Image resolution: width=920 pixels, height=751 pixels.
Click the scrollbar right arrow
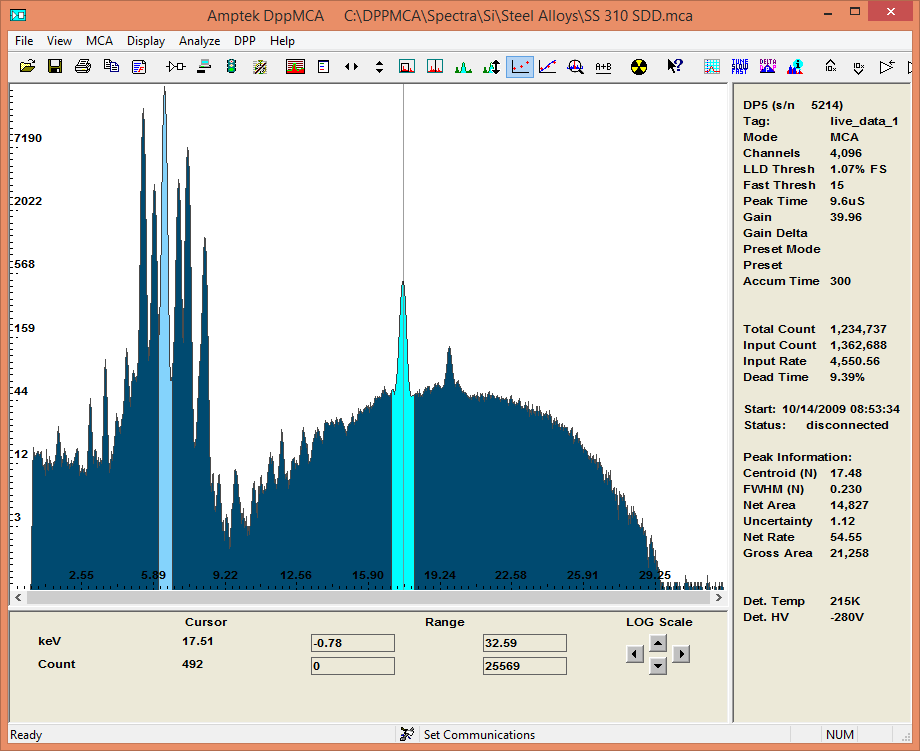[718, 597]
